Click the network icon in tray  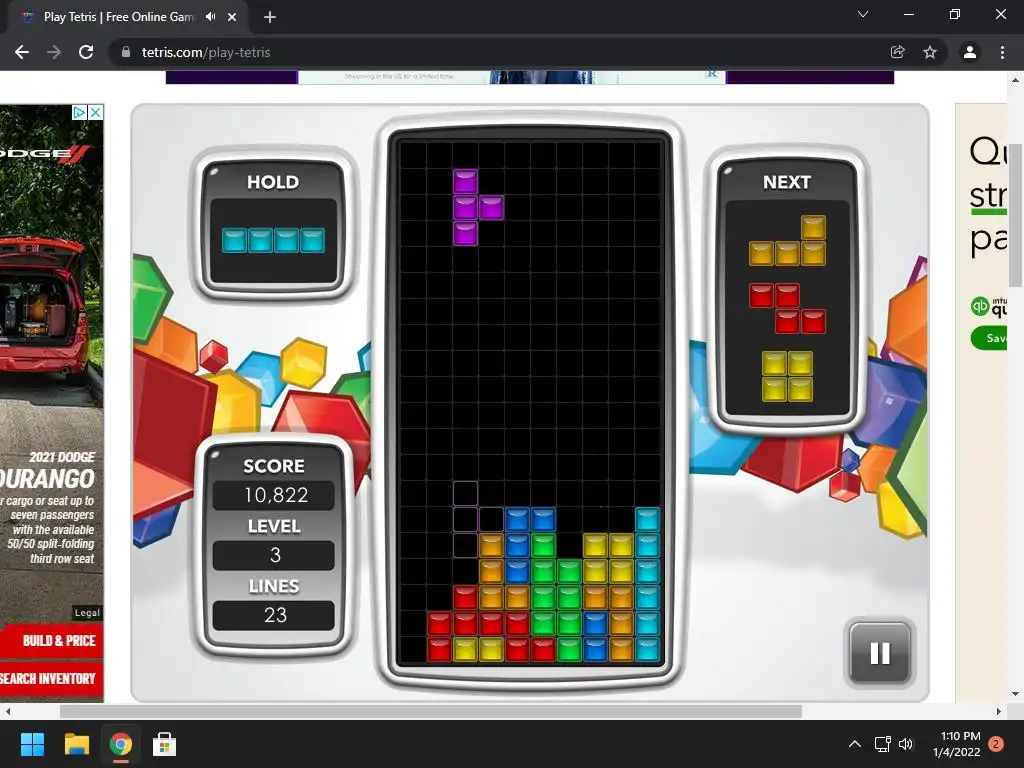coord(882,744)
